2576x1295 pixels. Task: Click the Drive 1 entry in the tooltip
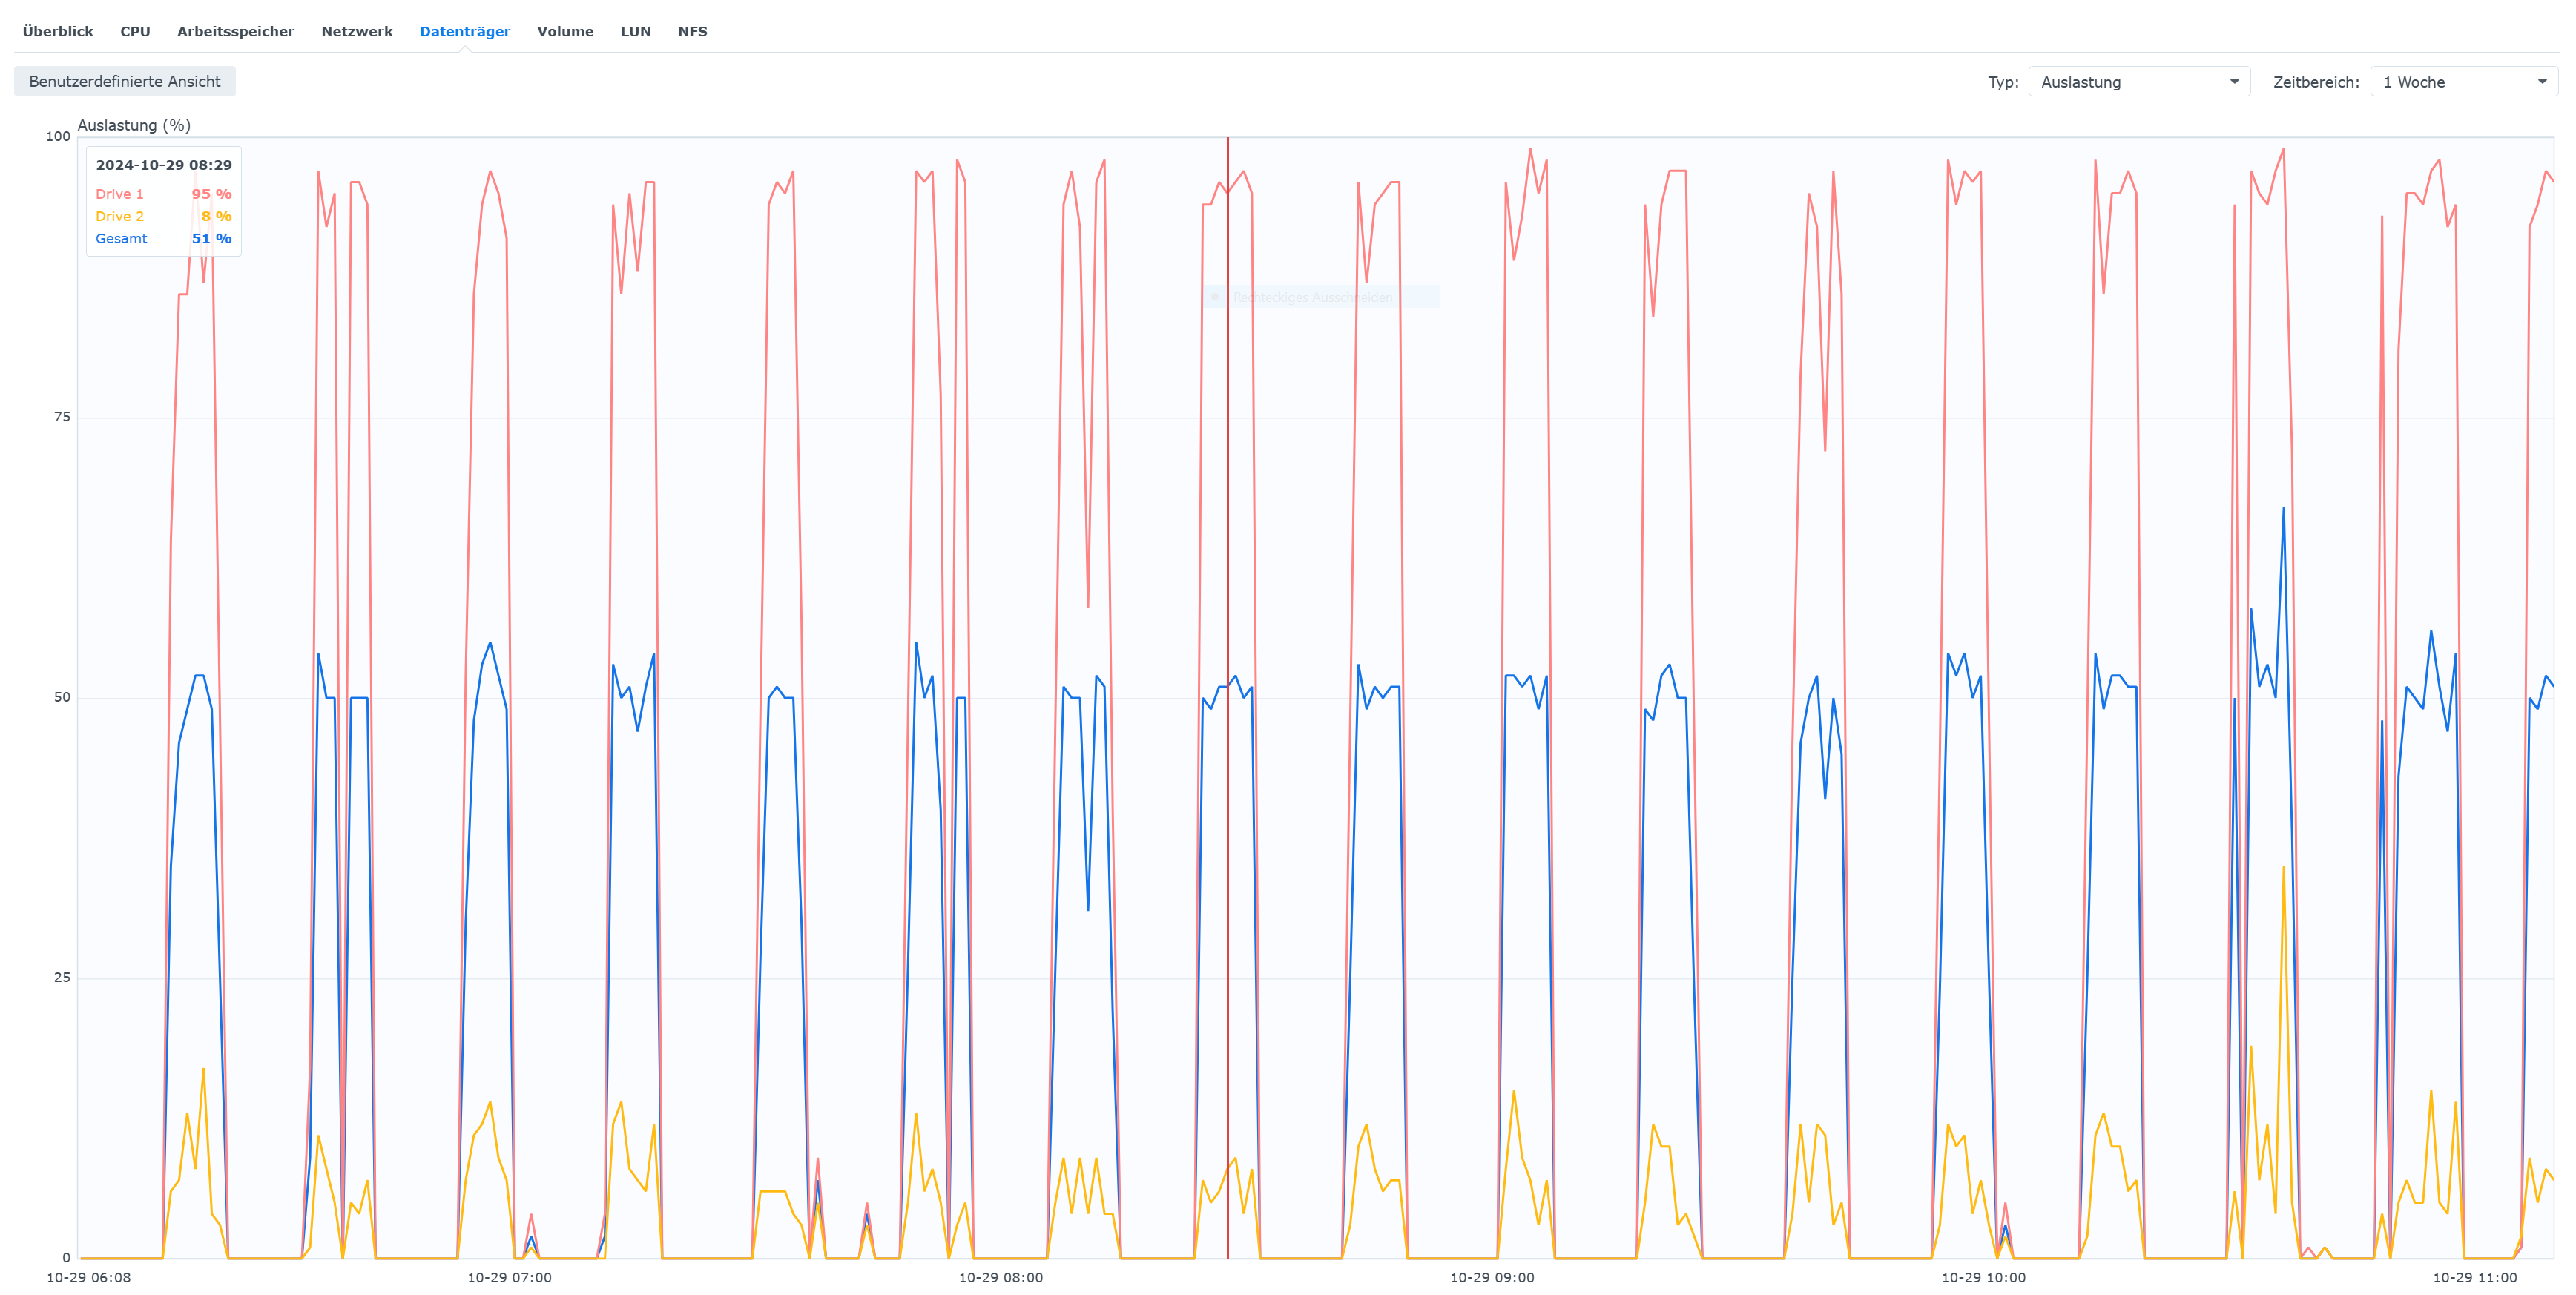click(120, 194)
